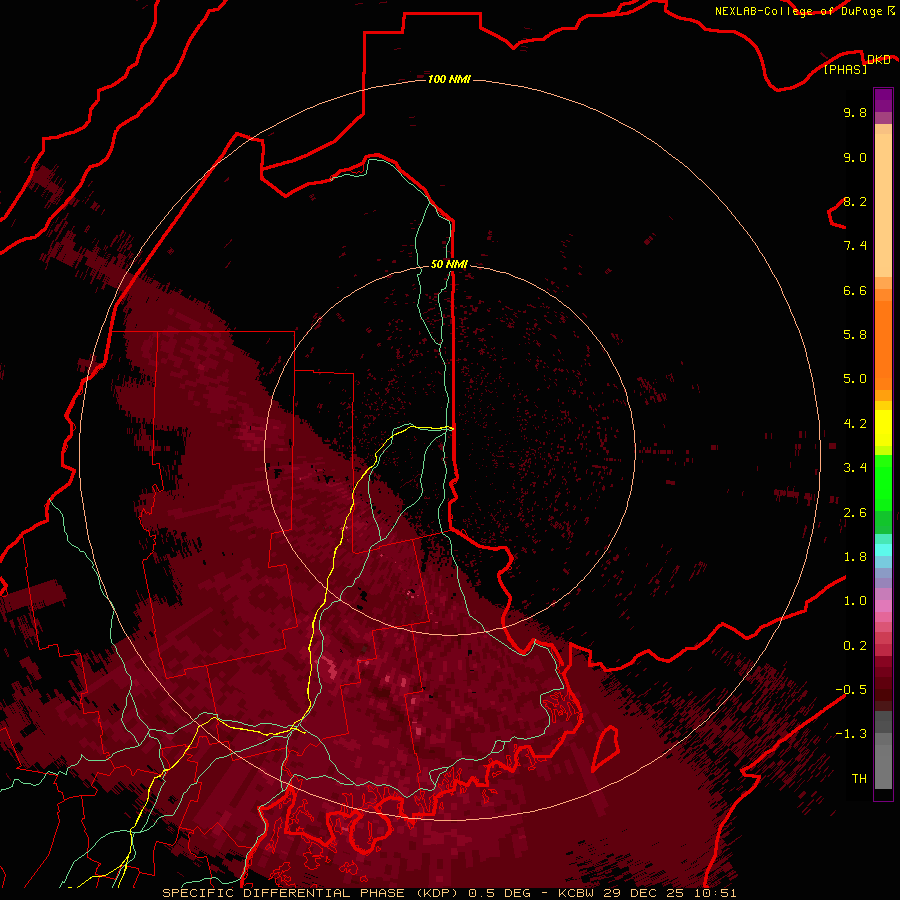Screen dimensions: 900x900
Task: Click the purple top segment of the color bar
Action: 883,100
